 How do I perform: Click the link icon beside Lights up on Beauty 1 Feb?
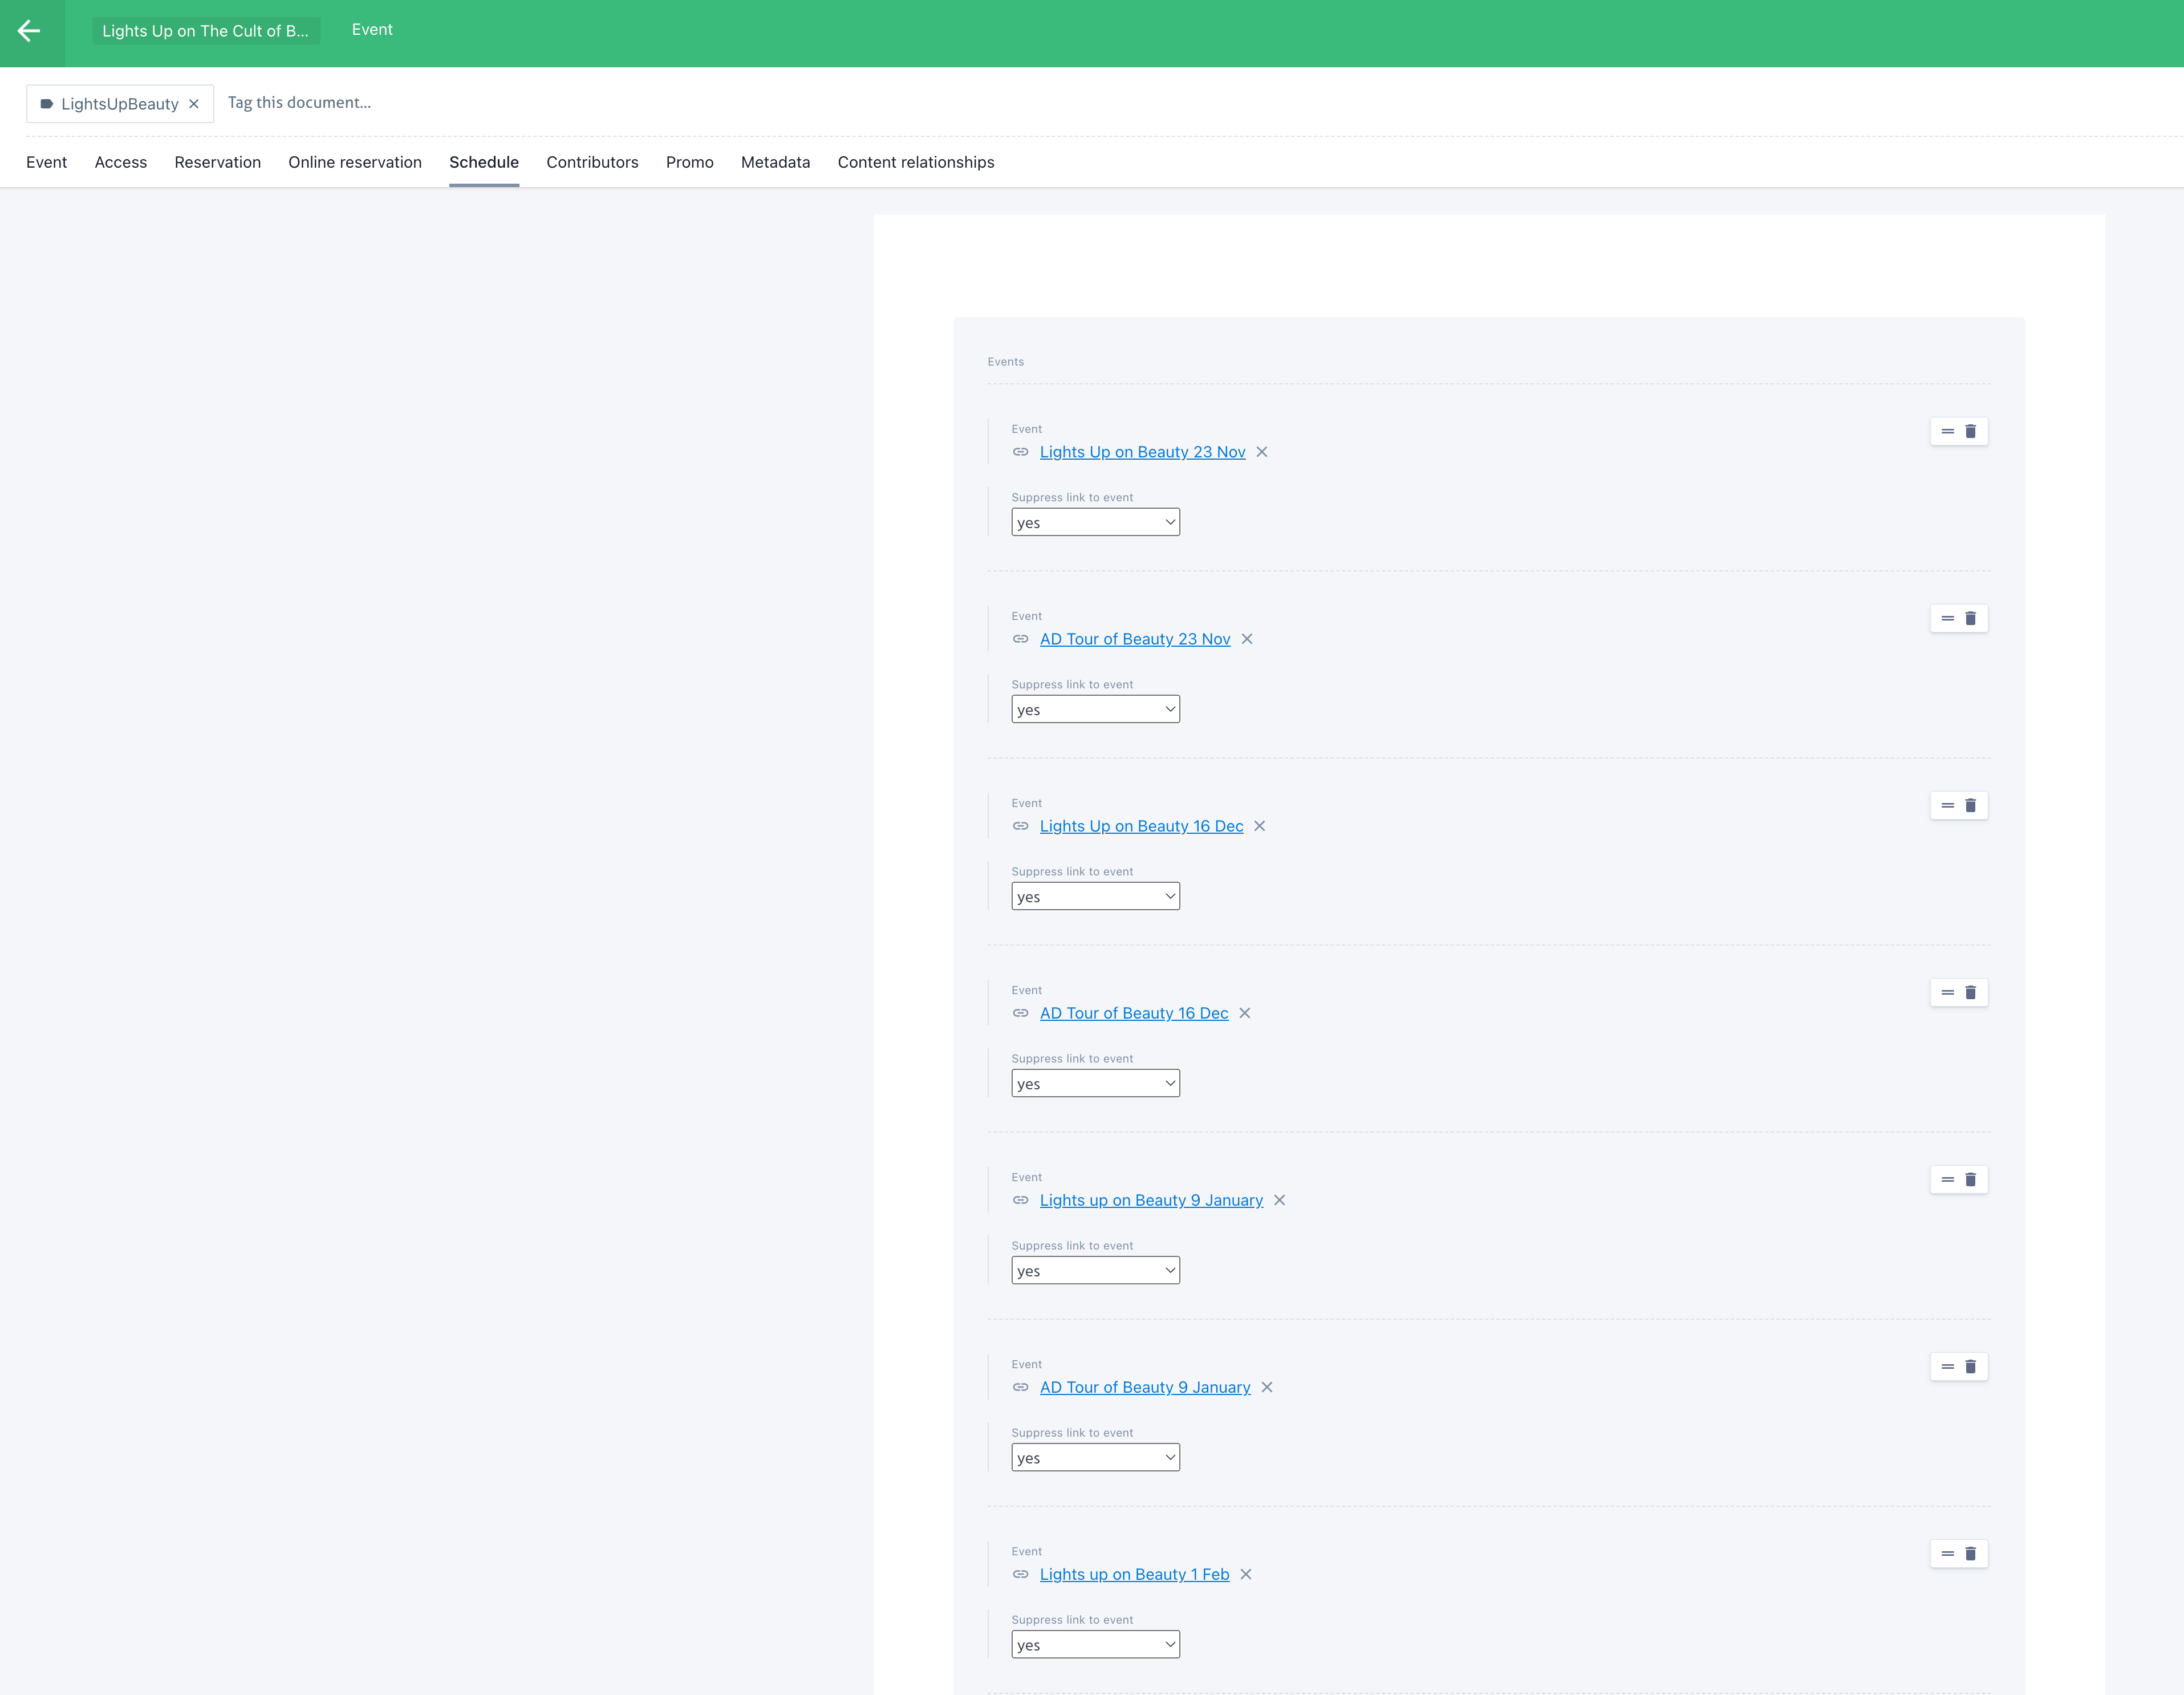click(x=1020, y=1574)
